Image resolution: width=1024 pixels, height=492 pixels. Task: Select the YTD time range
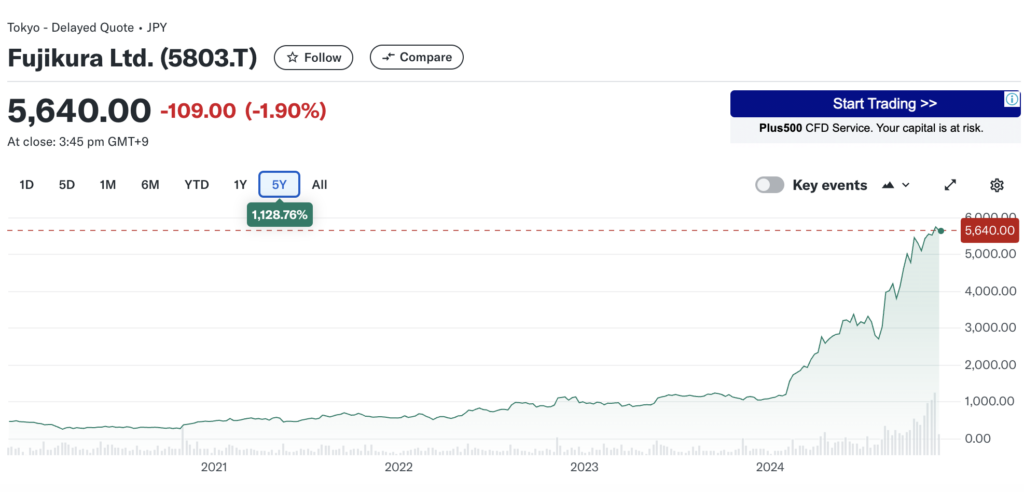click(197, 185)
